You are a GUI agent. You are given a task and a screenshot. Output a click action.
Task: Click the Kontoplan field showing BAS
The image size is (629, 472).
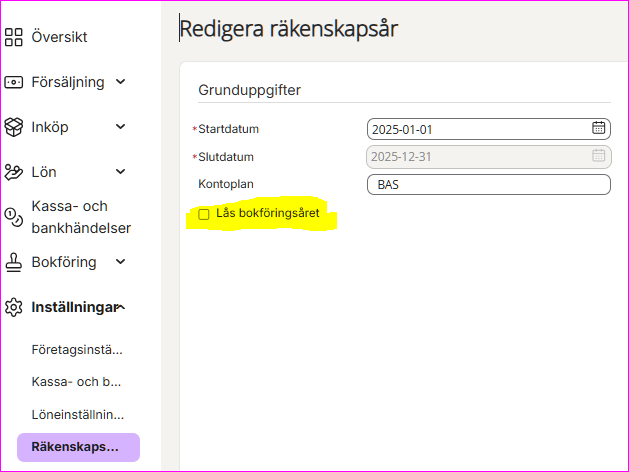click(489, 184)
